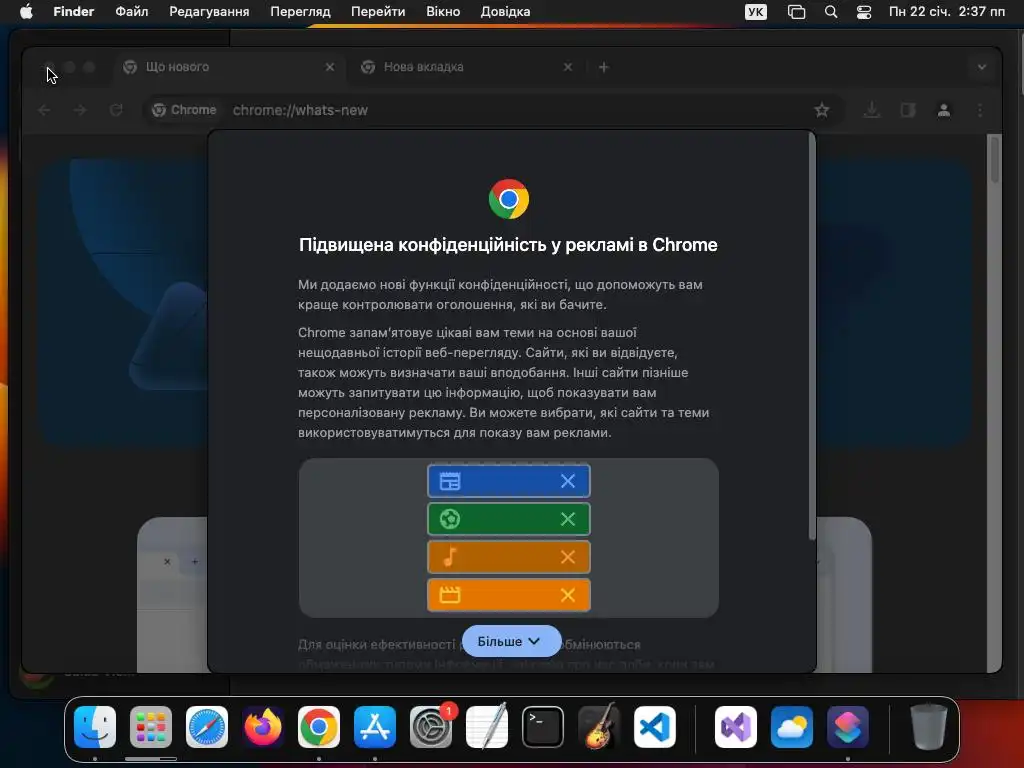Click the news icon on blue chip
1024x768 pixels.
(450, 481)
